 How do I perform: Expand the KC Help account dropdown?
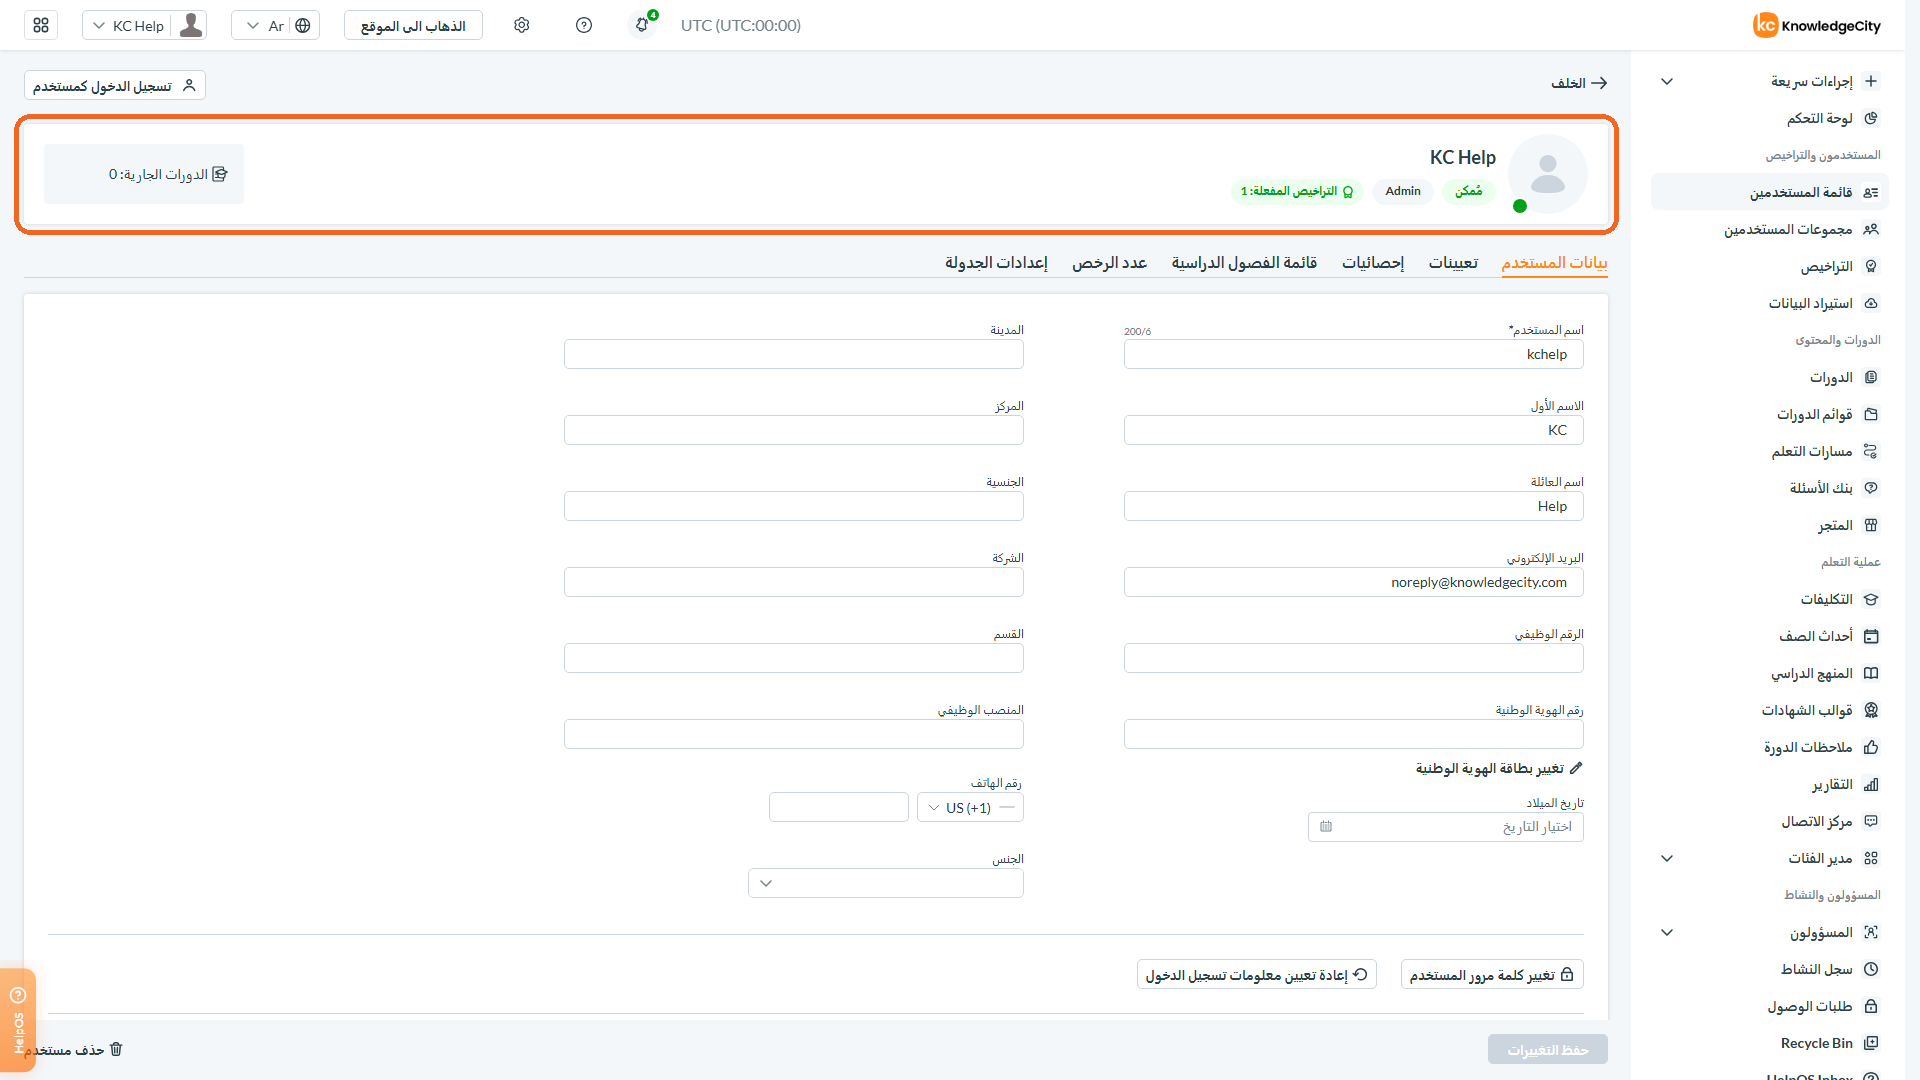pos(145,25)
